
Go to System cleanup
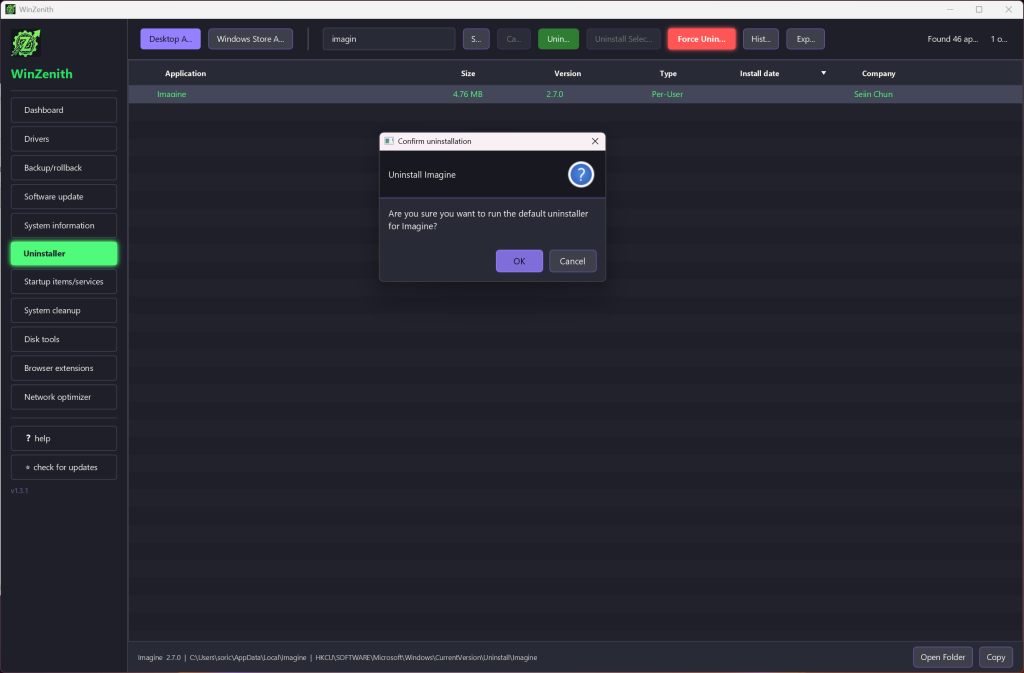click(64, 311)
